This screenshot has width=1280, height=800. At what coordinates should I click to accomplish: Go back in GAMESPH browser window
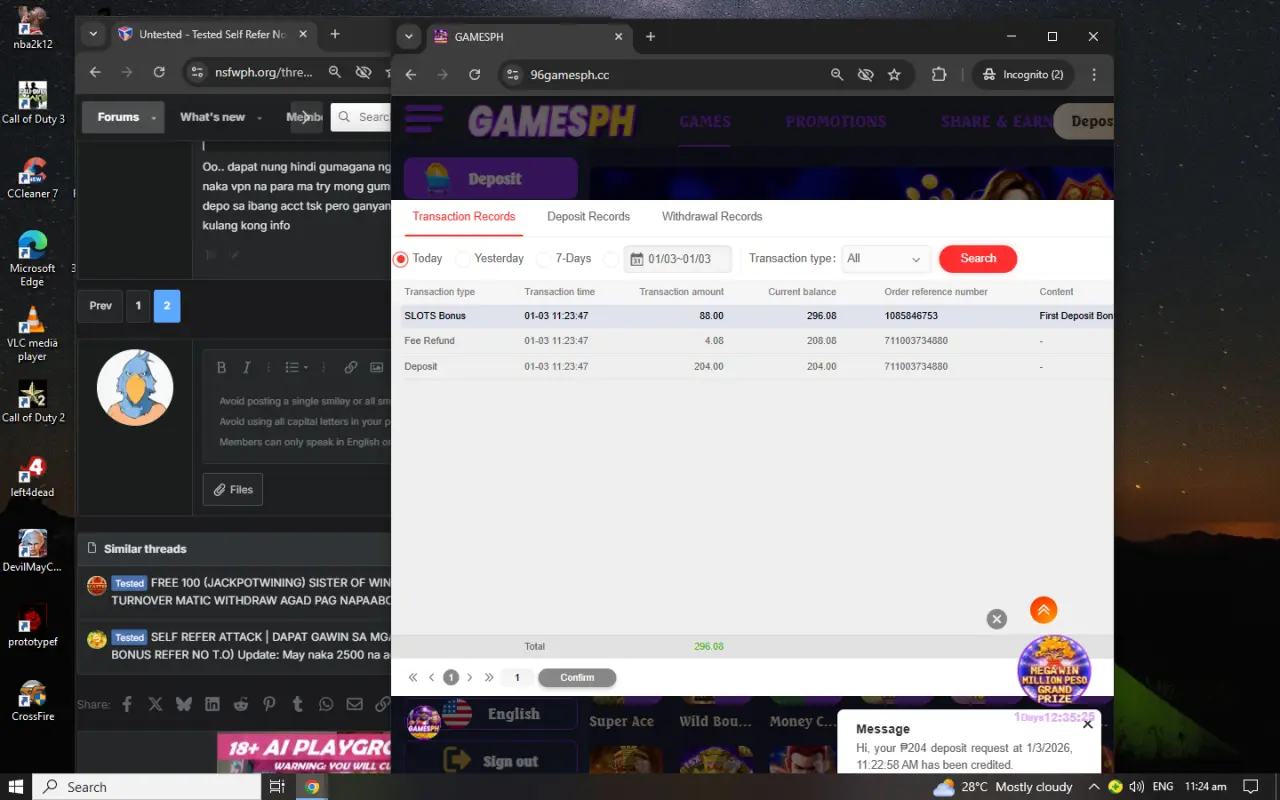(411, 75)
